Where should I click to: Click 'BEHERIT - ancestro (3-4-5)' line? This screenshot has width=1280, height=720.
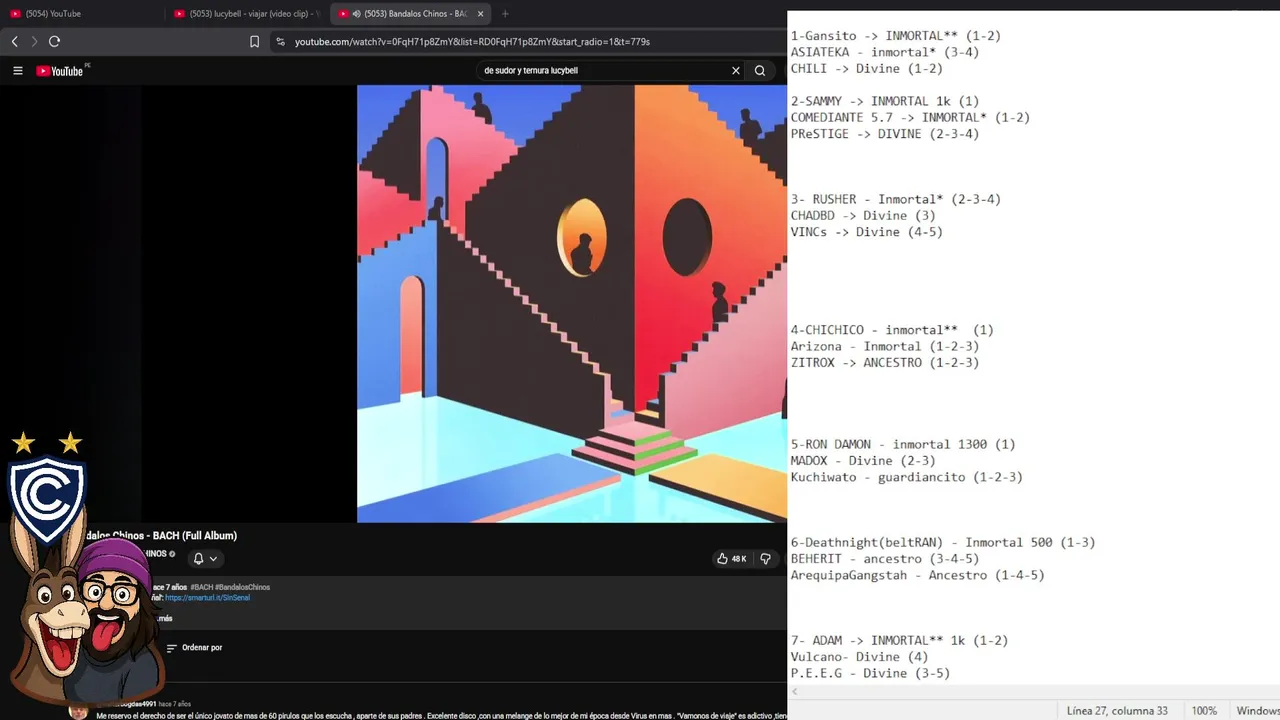884,559
